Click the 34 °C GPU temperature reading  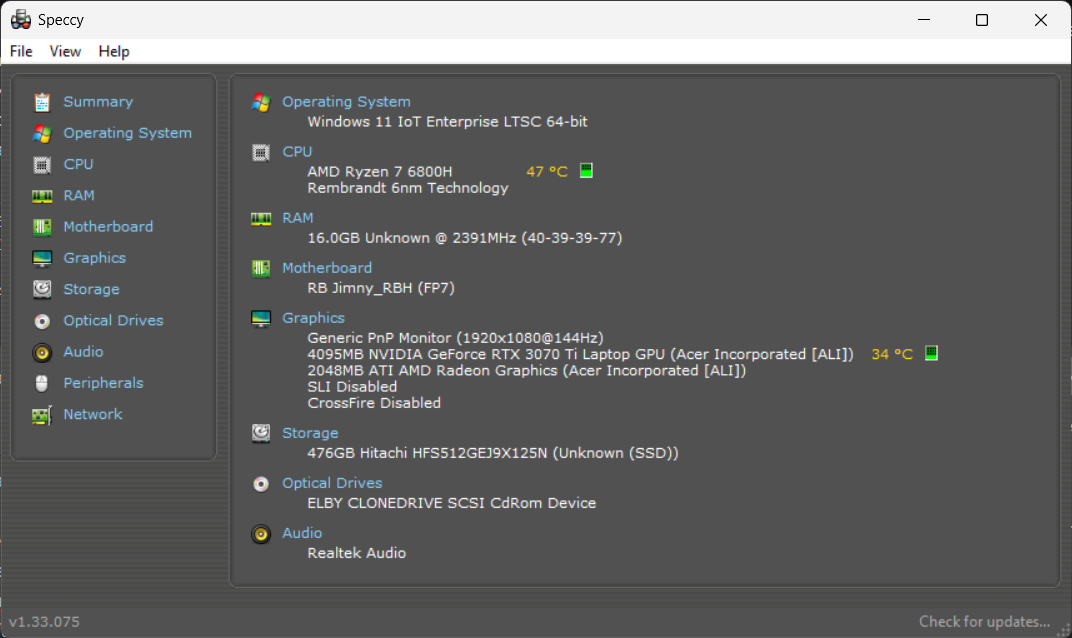(892, 354)
